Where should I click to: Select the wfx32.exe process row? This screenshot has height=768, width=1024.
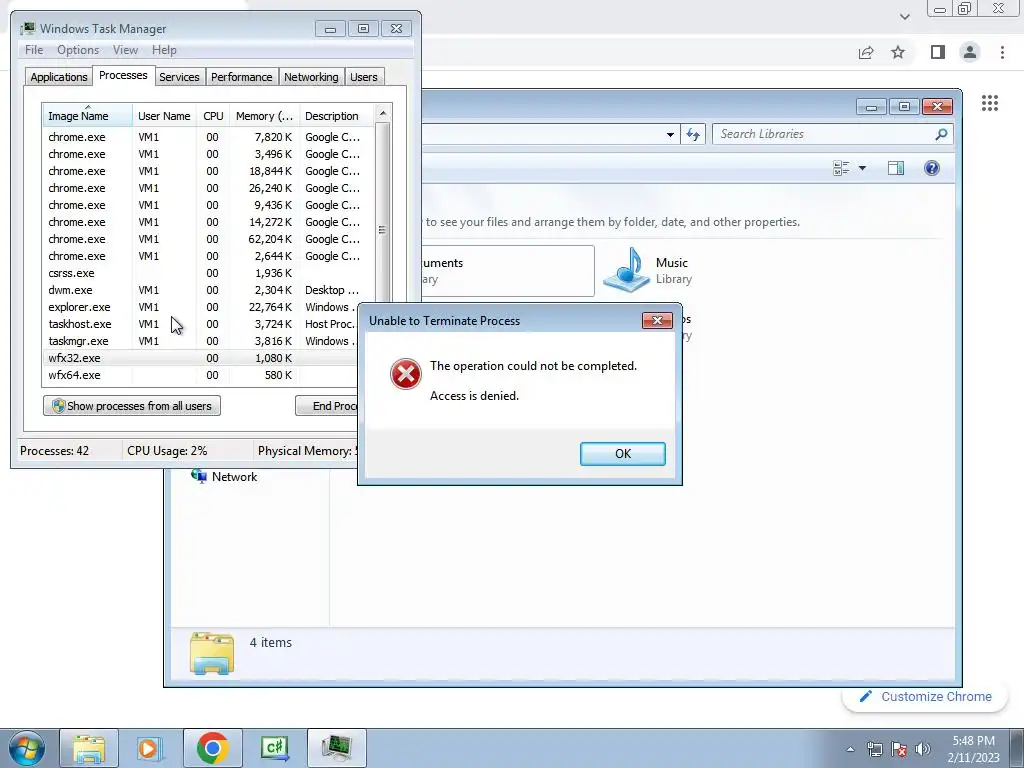(x=201, y=358)
